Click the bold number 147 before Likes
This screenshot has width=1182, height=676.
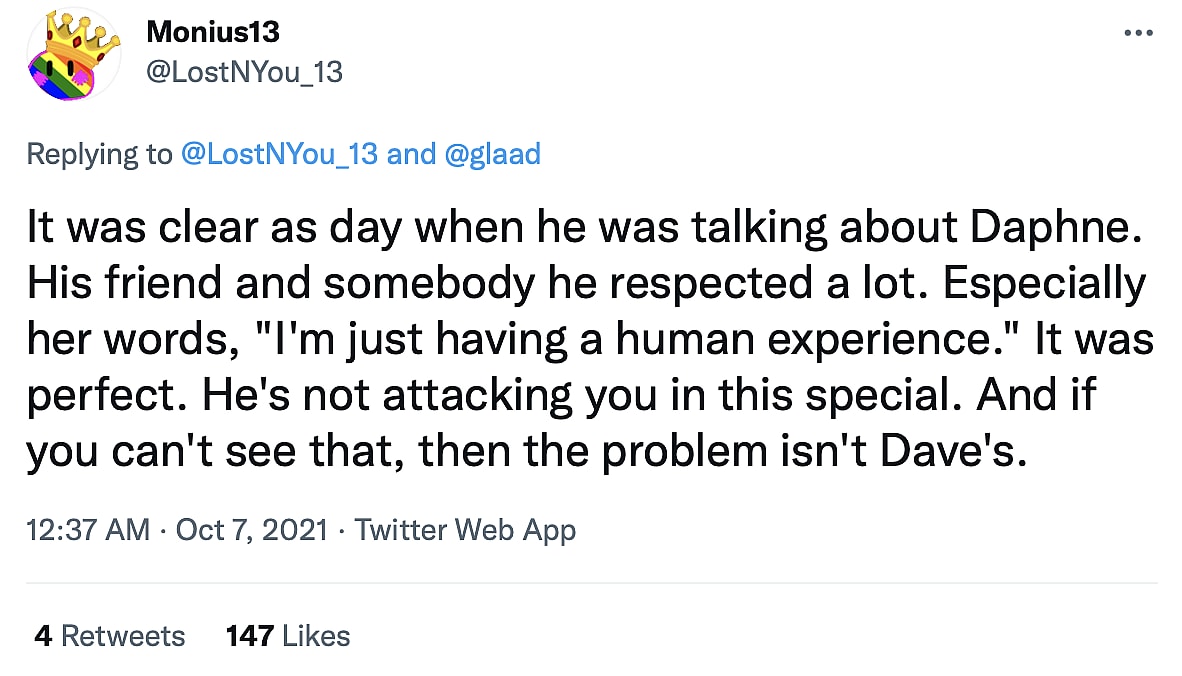(x=251, y=636)
